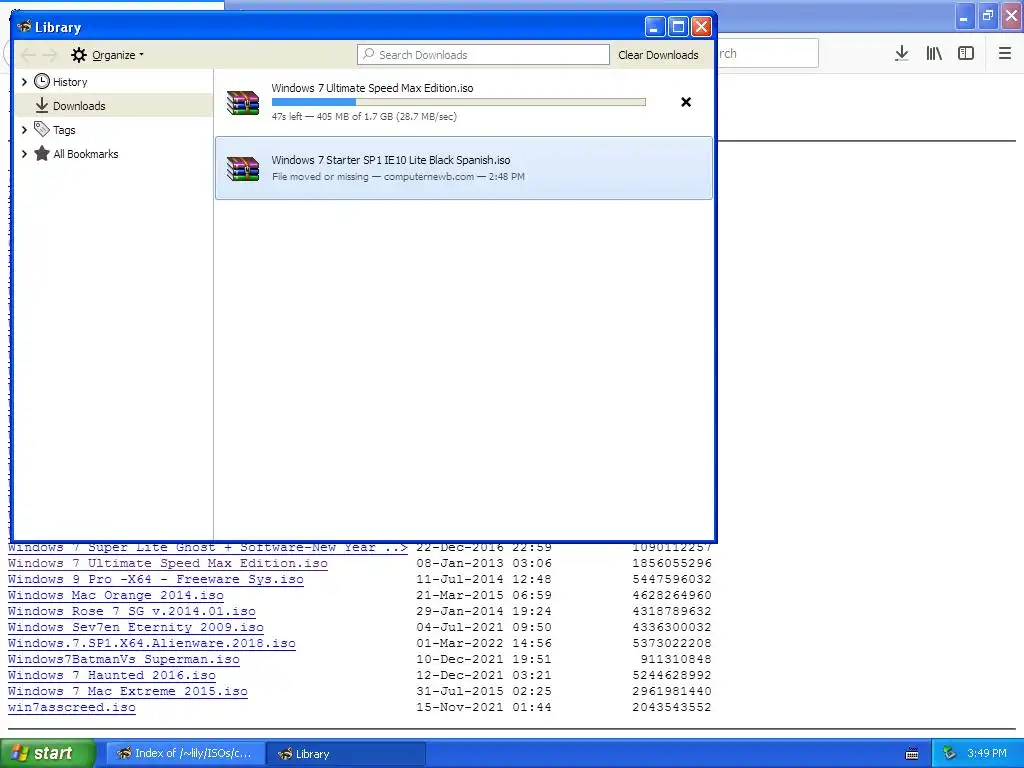Image resolution: width=1024 pixels, height=768 pixels.
Task: Open Windows Sev7en Eternity 2009.iso link
Action: 135,627
